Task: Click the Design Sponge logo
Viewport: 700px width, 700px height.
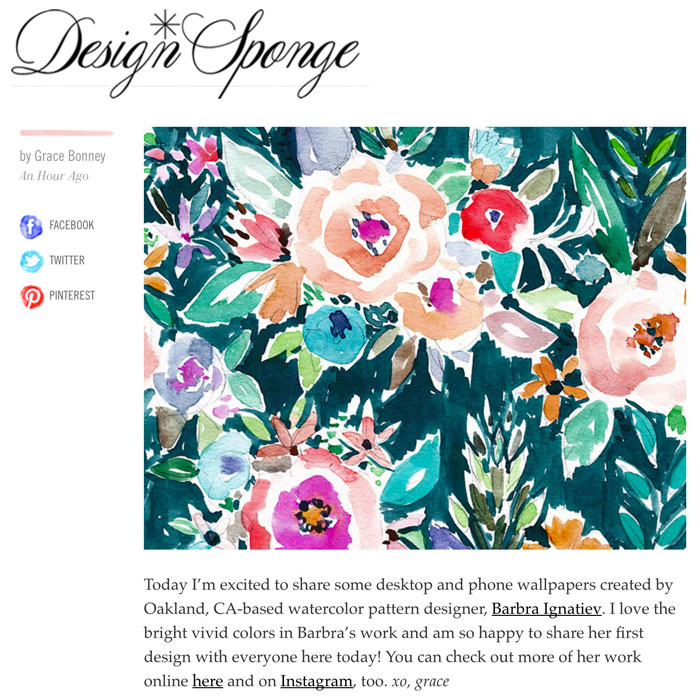Action: 186,53
